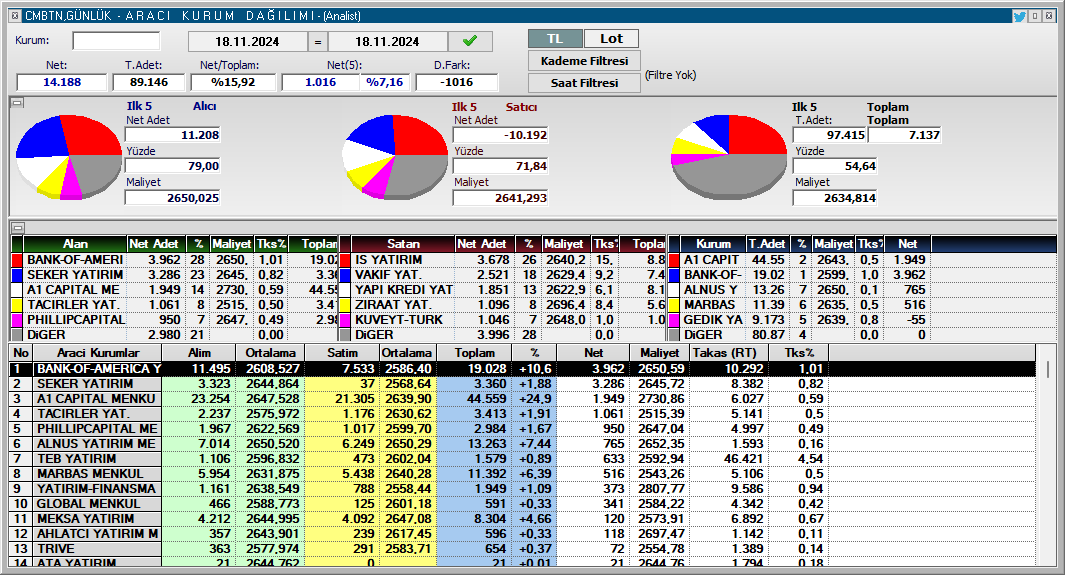This screenshot has width=1065, height=575.
Task: Select TEB YATIRIM row
Action: (522, 458)
